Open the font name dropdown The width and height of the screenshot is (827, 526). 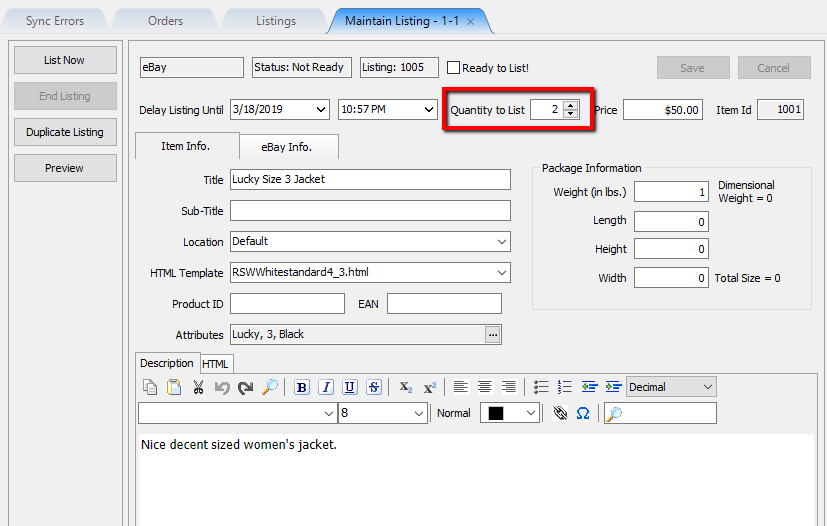click(329, 413)
